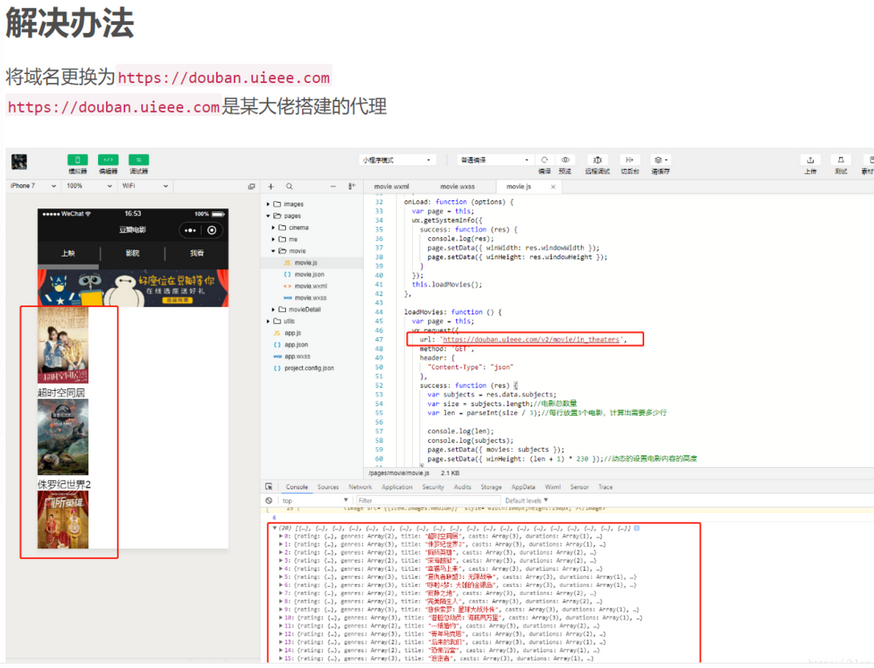Switch to movie.wxml editor tab
874x668 pixels.
click(391, 187)
